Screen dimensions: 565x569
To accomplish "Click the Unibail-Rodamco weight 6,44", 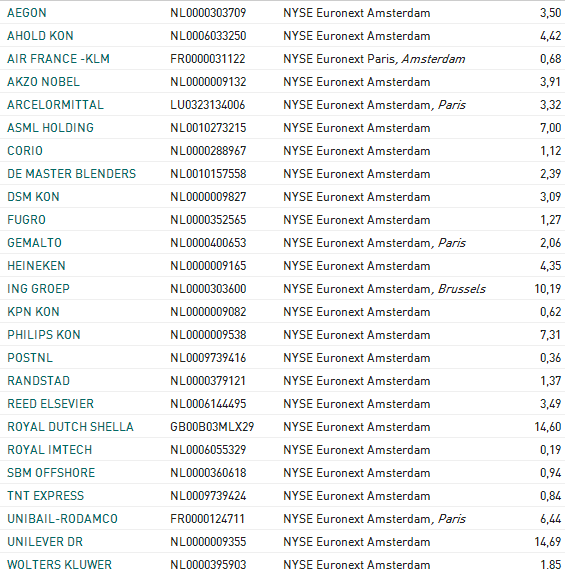I will point(551,519).
